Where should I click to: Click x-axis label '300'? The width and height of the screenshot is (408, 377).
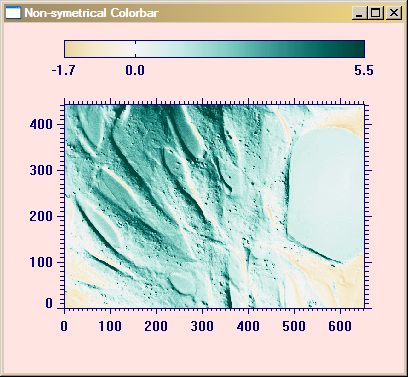tap(202, 326)
